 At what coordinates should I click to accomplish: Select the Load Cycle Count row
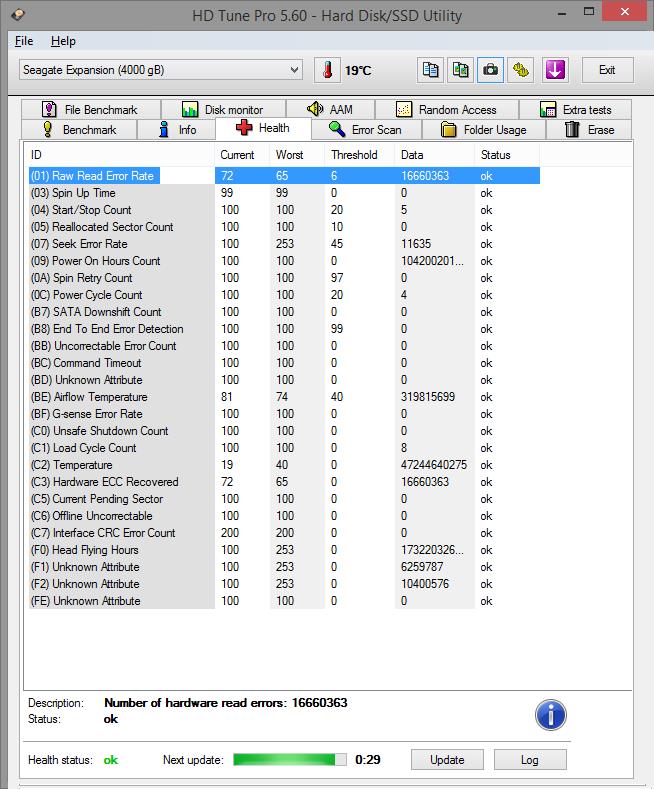coord(284,448)
